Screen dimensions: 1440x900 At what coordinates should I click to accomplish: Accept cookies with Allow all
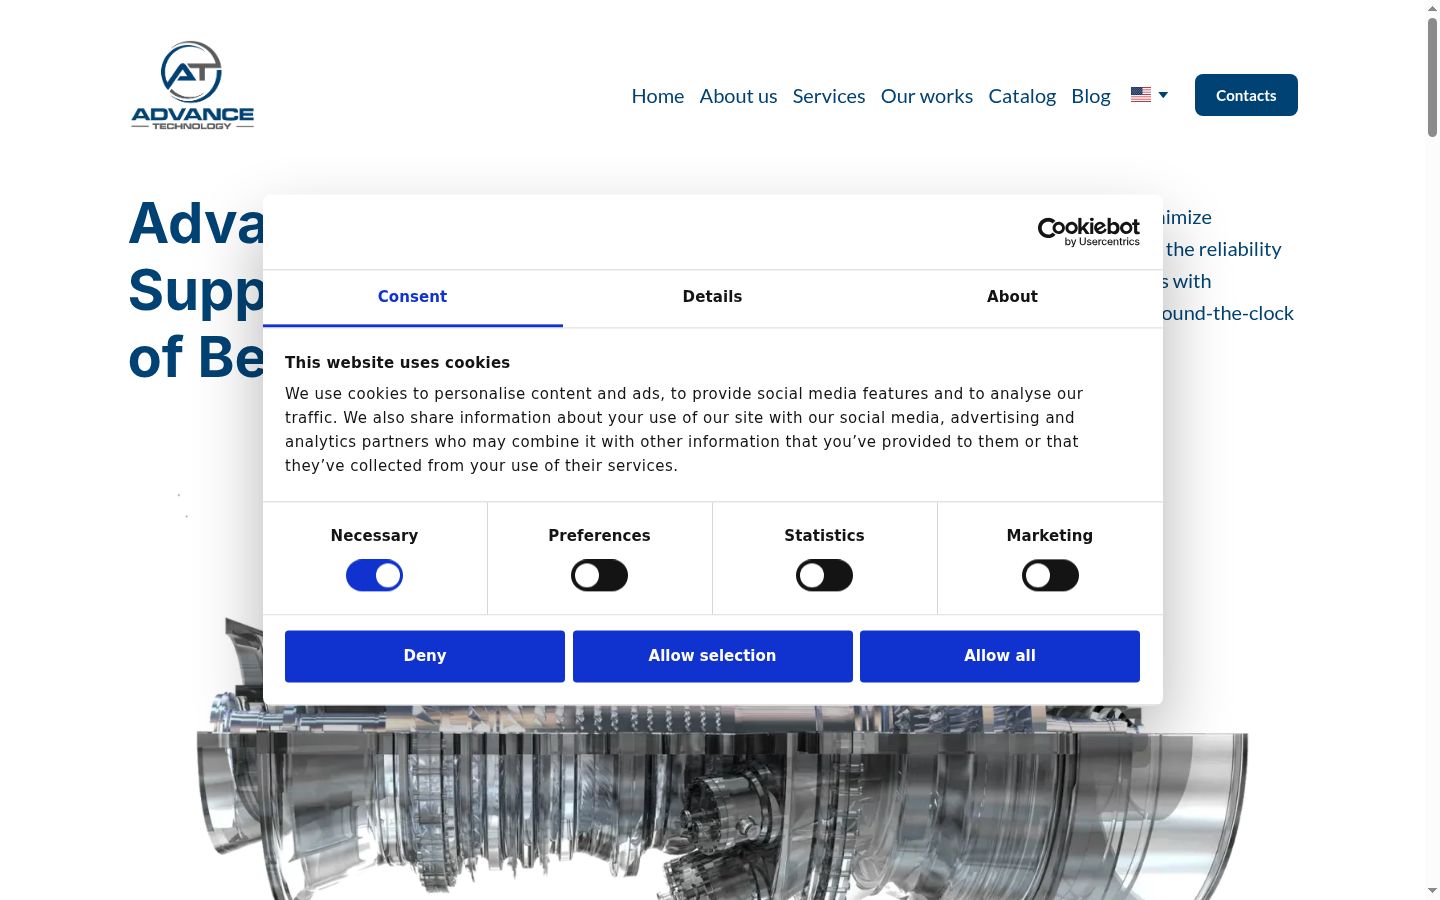click(x=1000, y=656)
